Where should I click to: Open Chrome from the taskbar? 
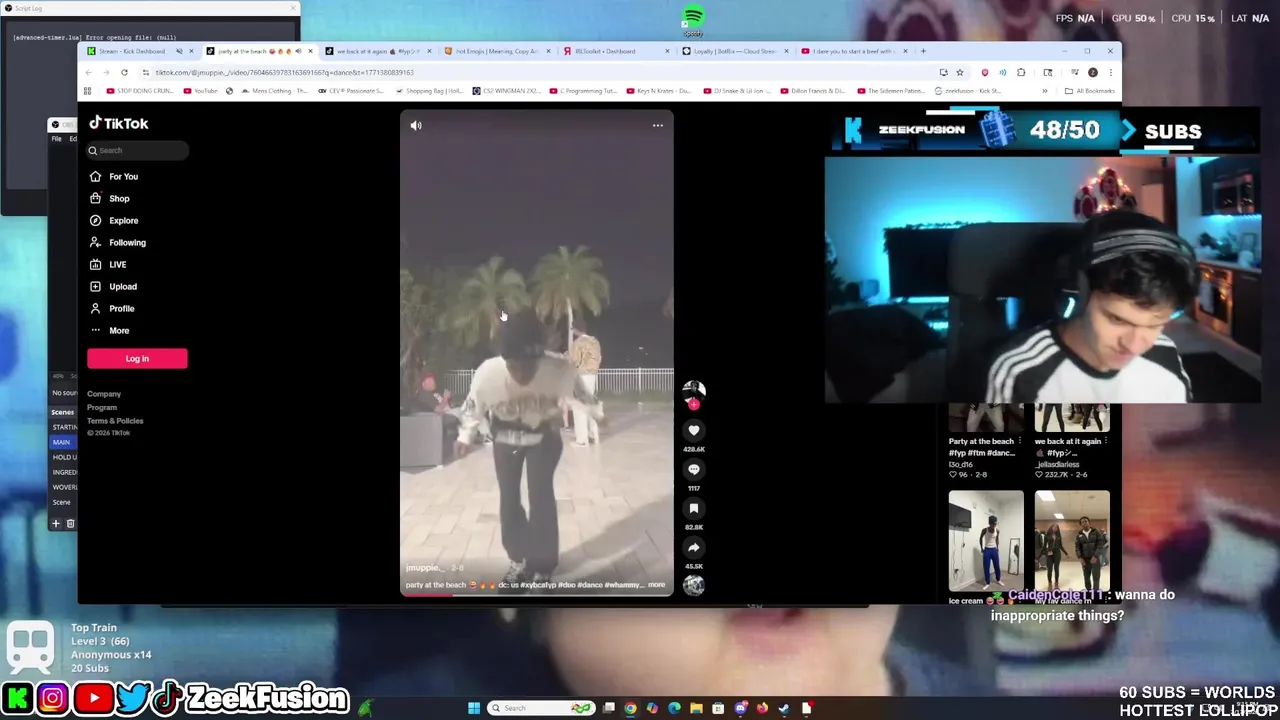click(x=630, y=708)
